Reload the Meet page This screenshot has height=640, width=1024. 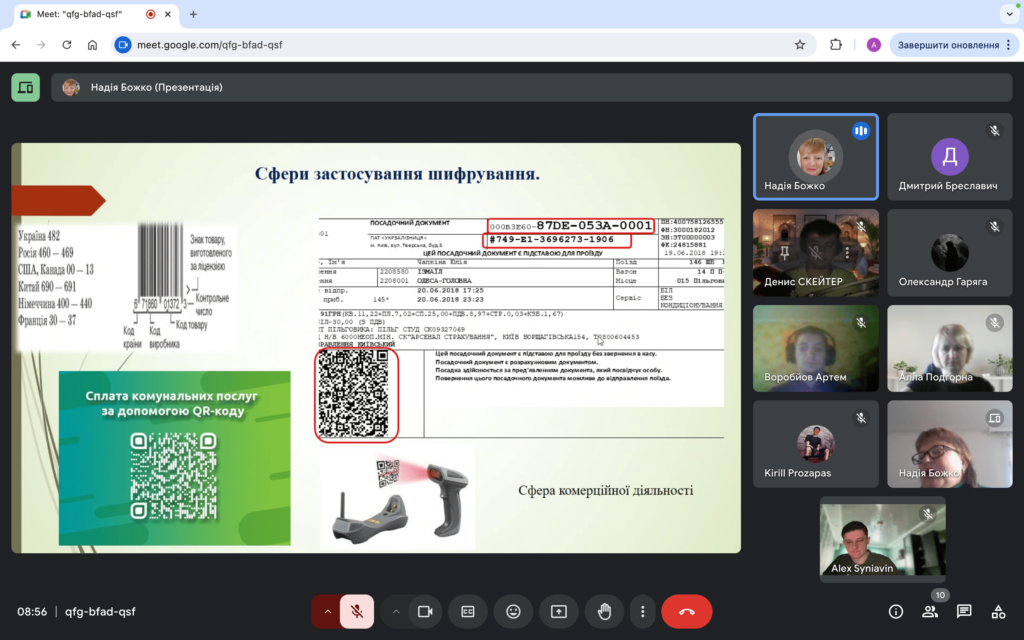tap(67, 45)
